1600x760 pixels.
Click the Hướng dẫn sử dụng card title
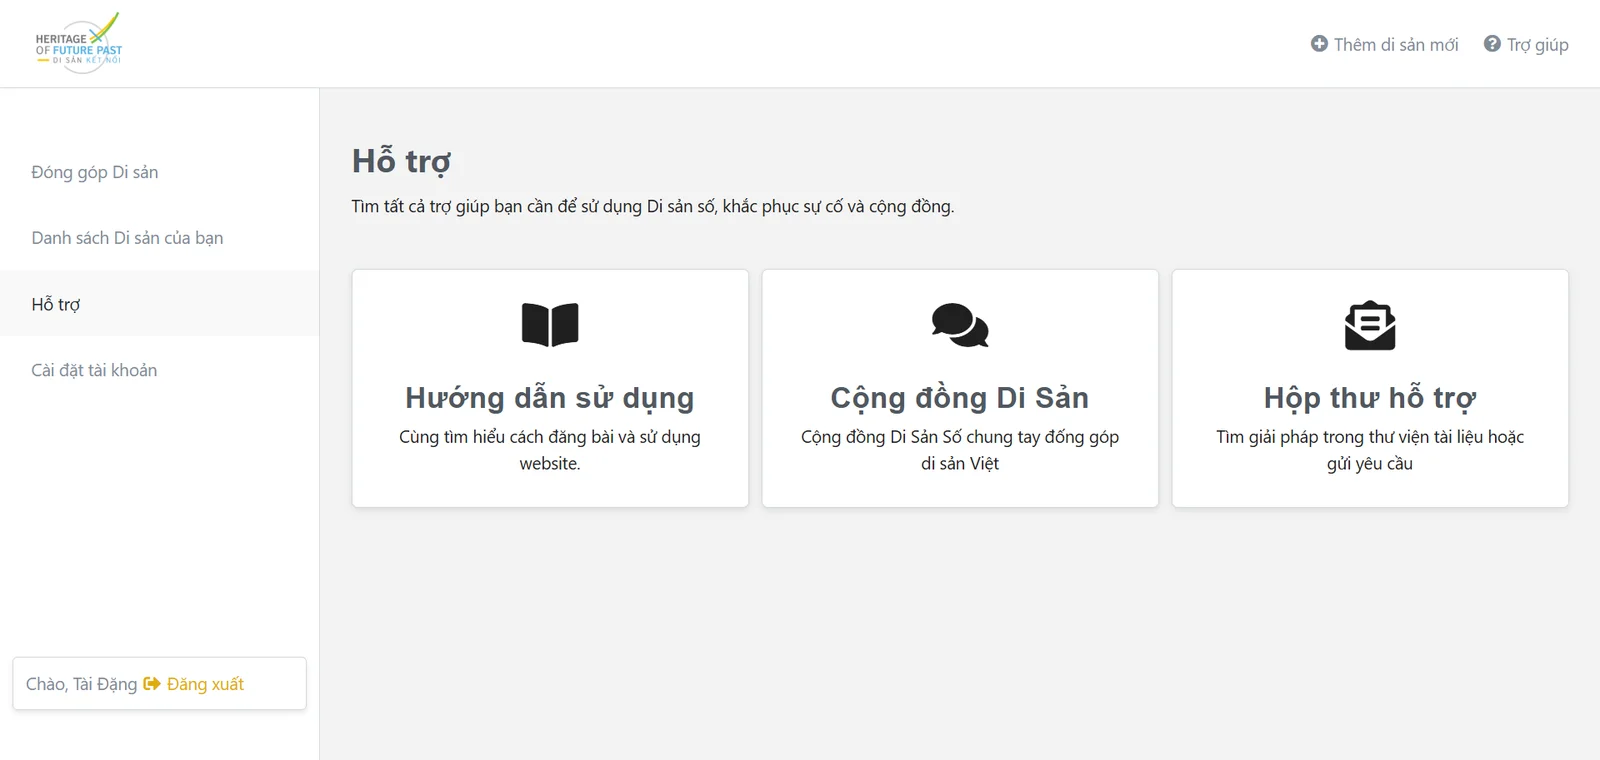550,398
